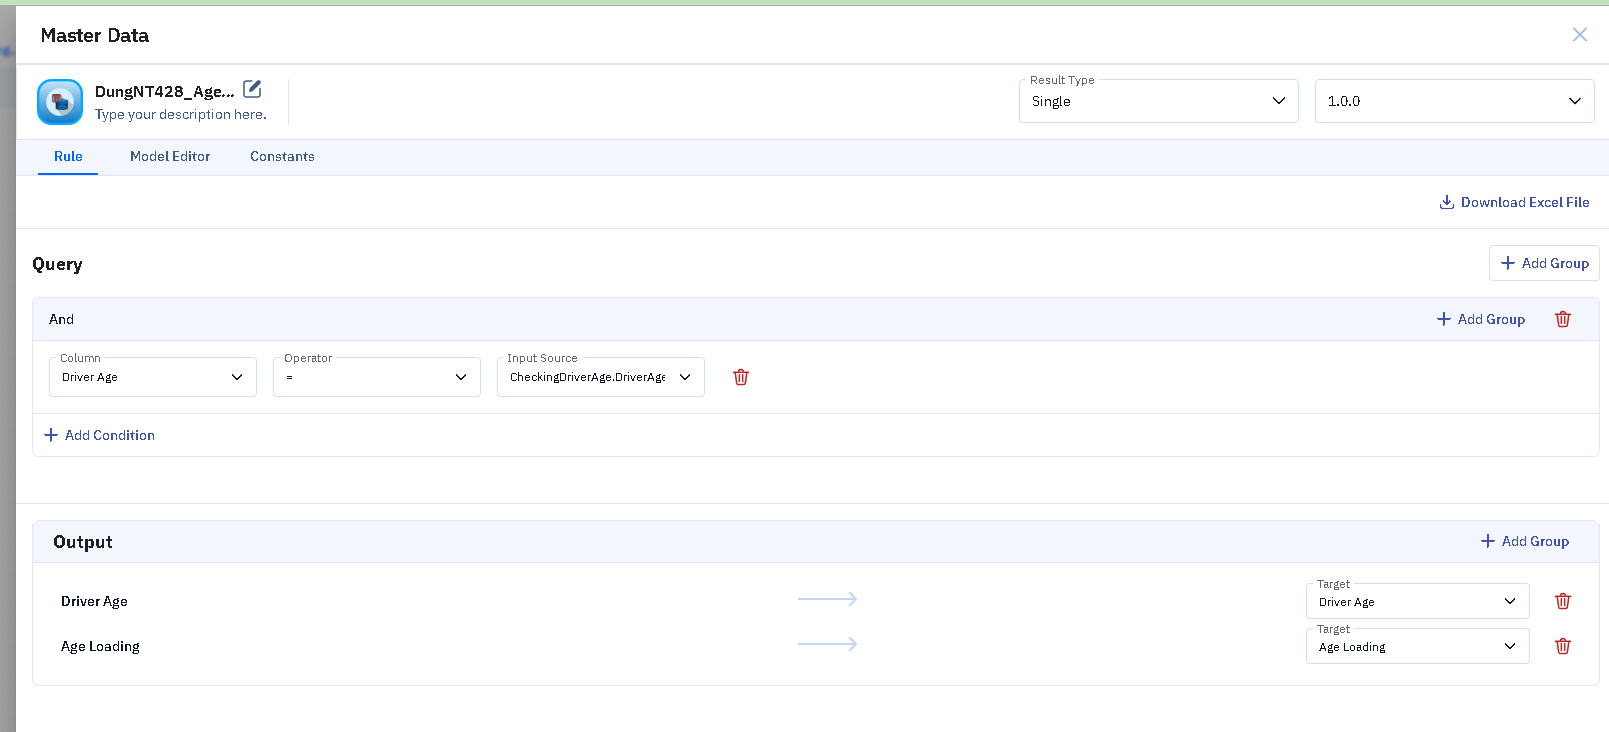Delete the Driver Age output mapping

pyautogui.click(x=1562, y=601)
